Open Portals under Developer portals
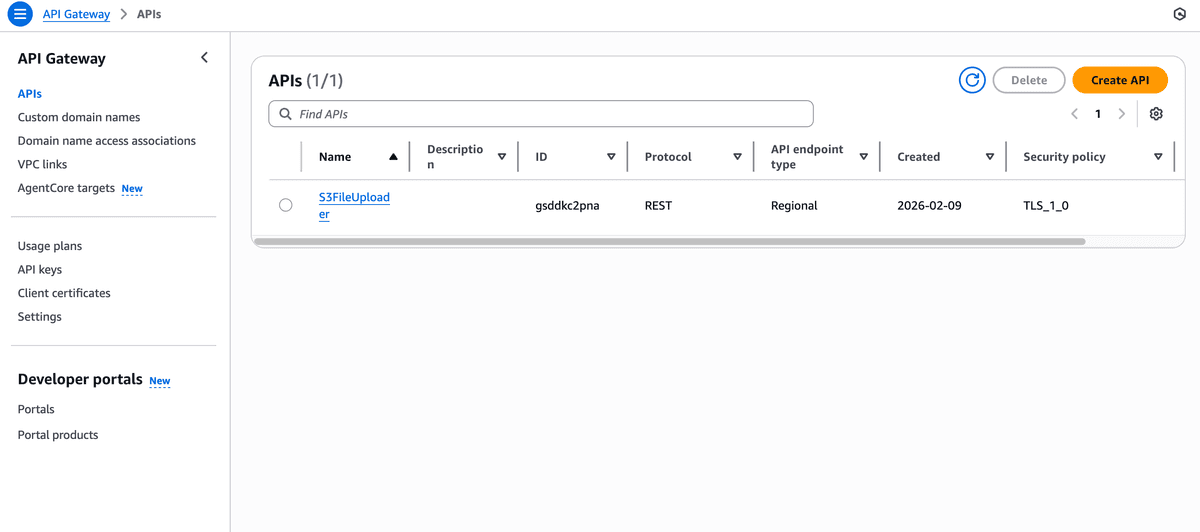The image size is (1200, 532). click(36, 409)
